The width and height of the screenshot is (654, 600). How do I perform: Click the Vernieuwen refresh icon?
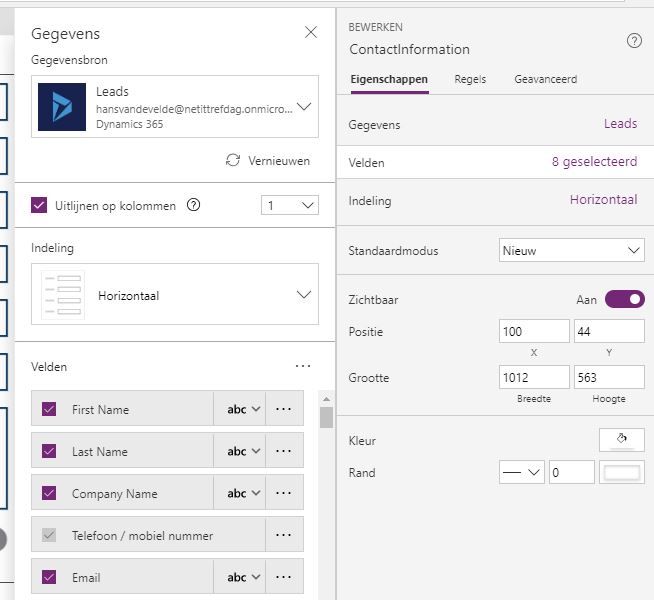tap(233, 160)
